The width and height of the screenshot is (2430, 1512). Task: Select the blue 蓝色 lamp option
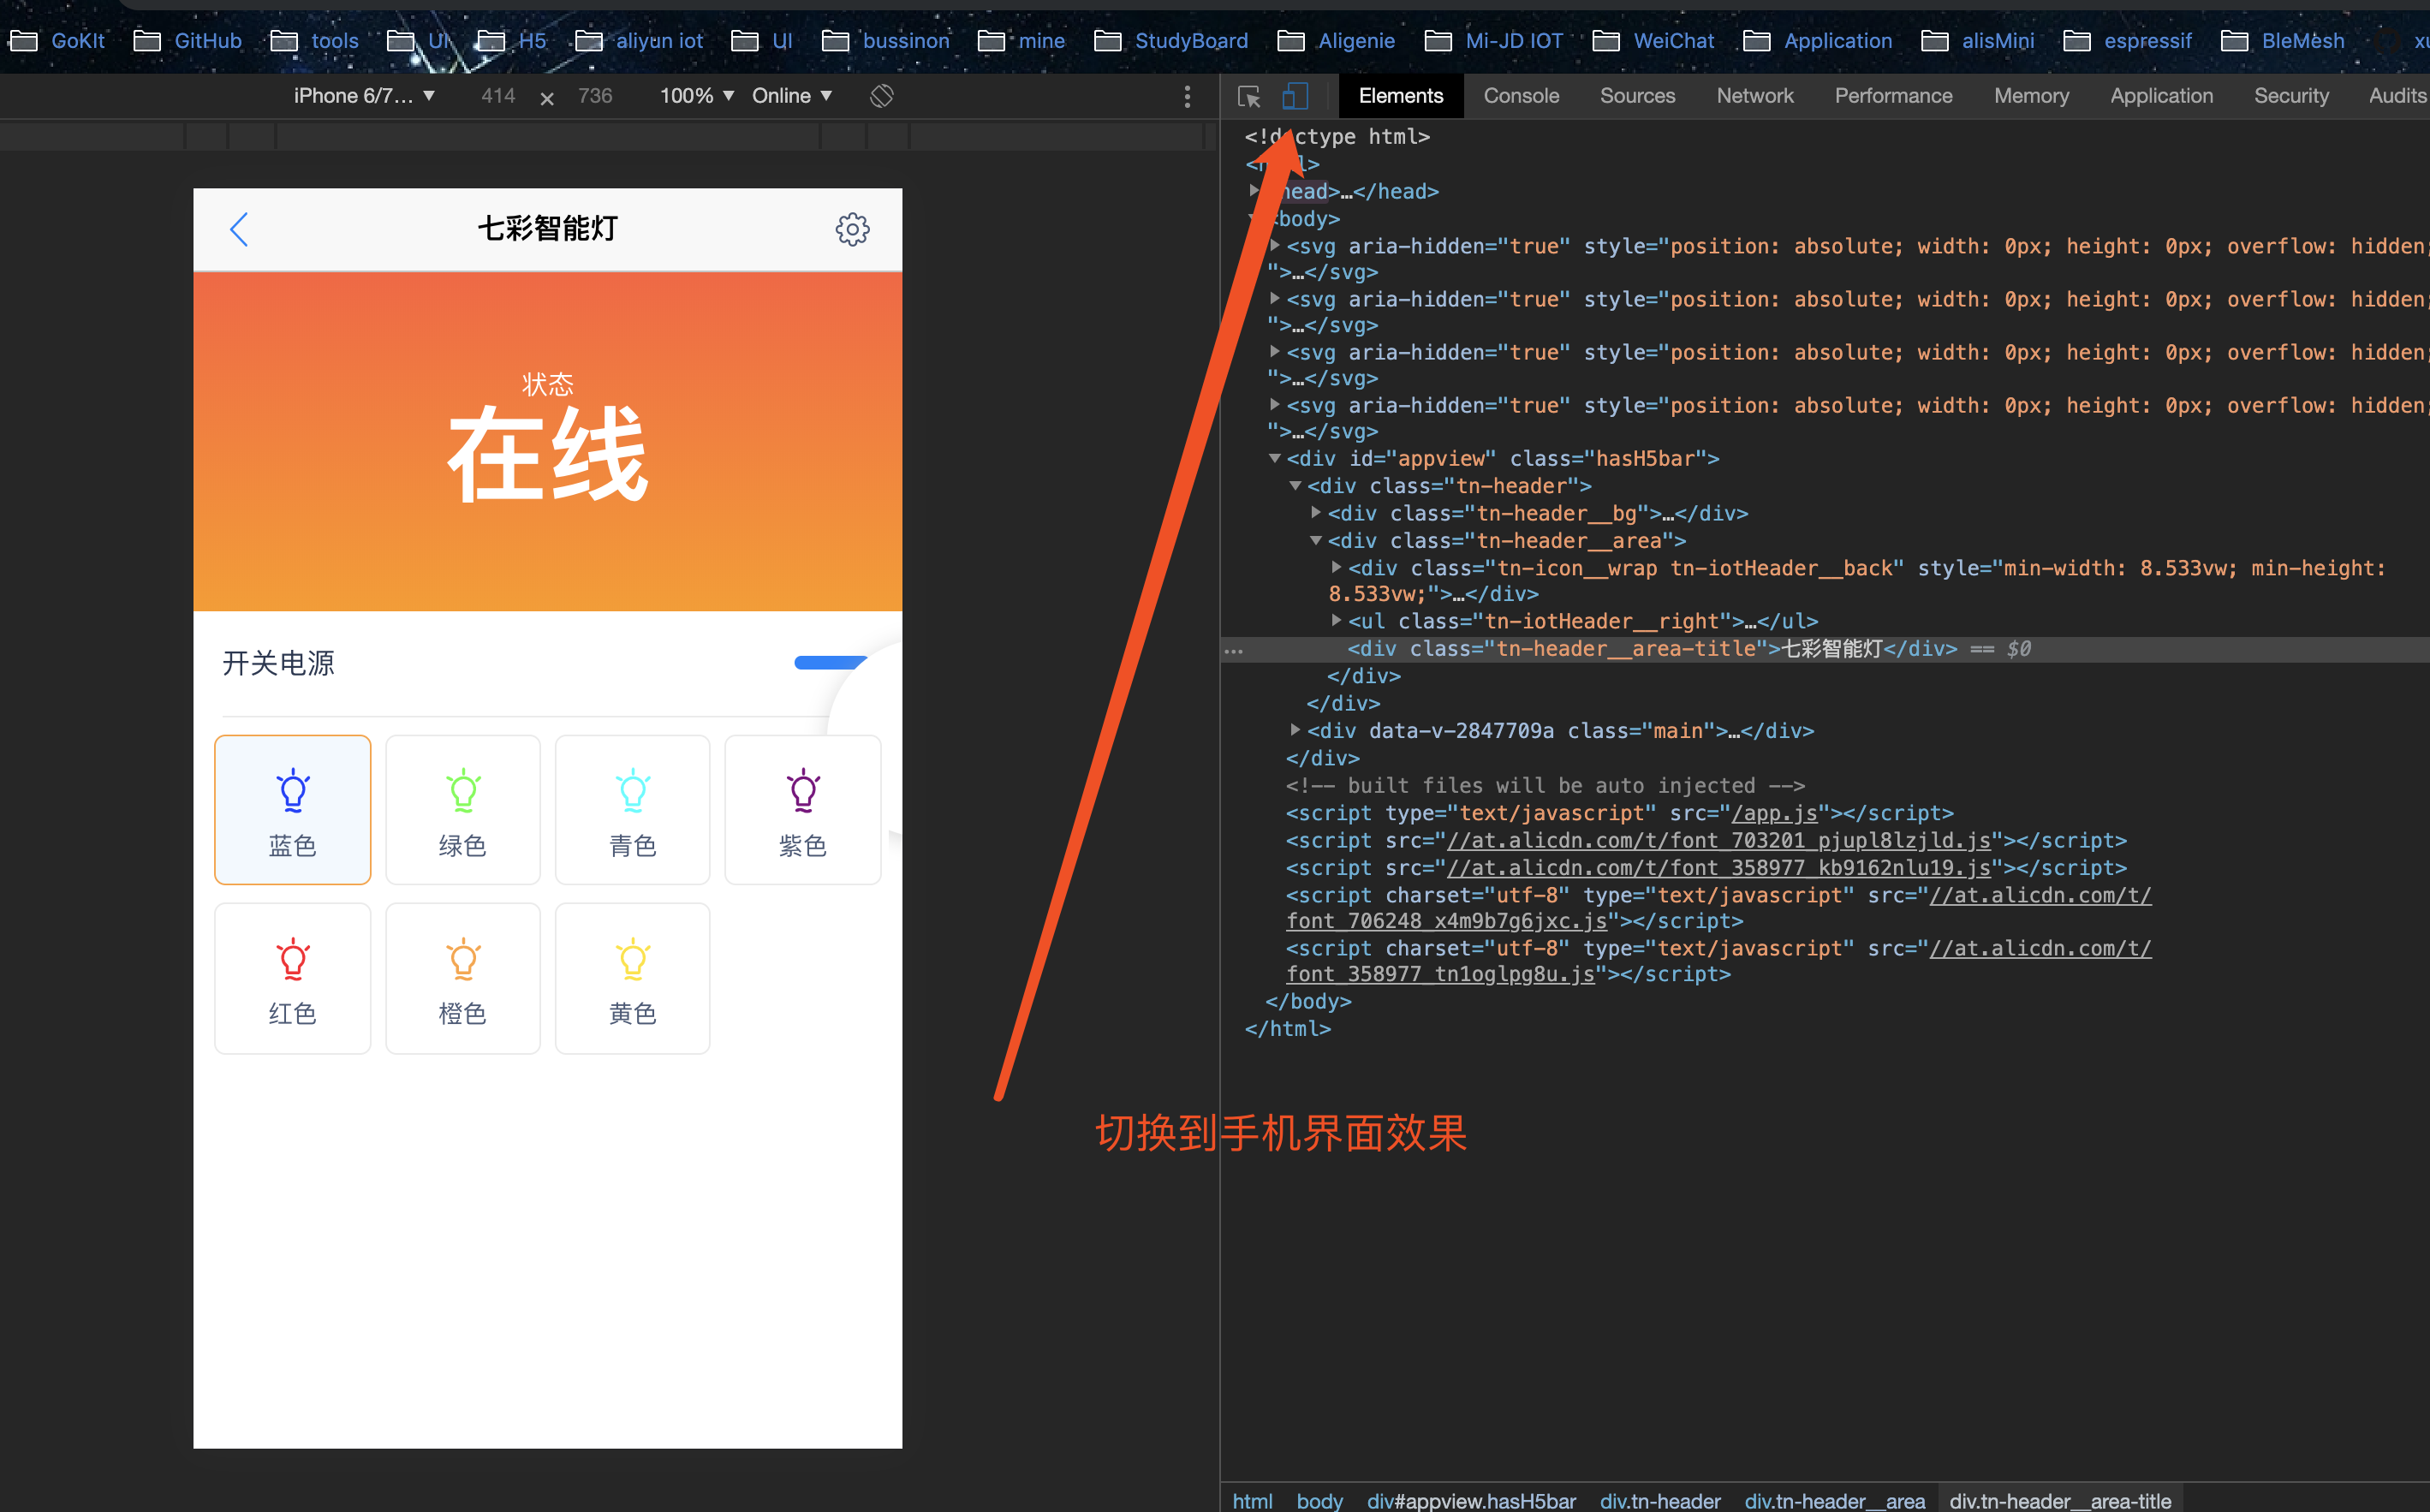click(293, 810)
